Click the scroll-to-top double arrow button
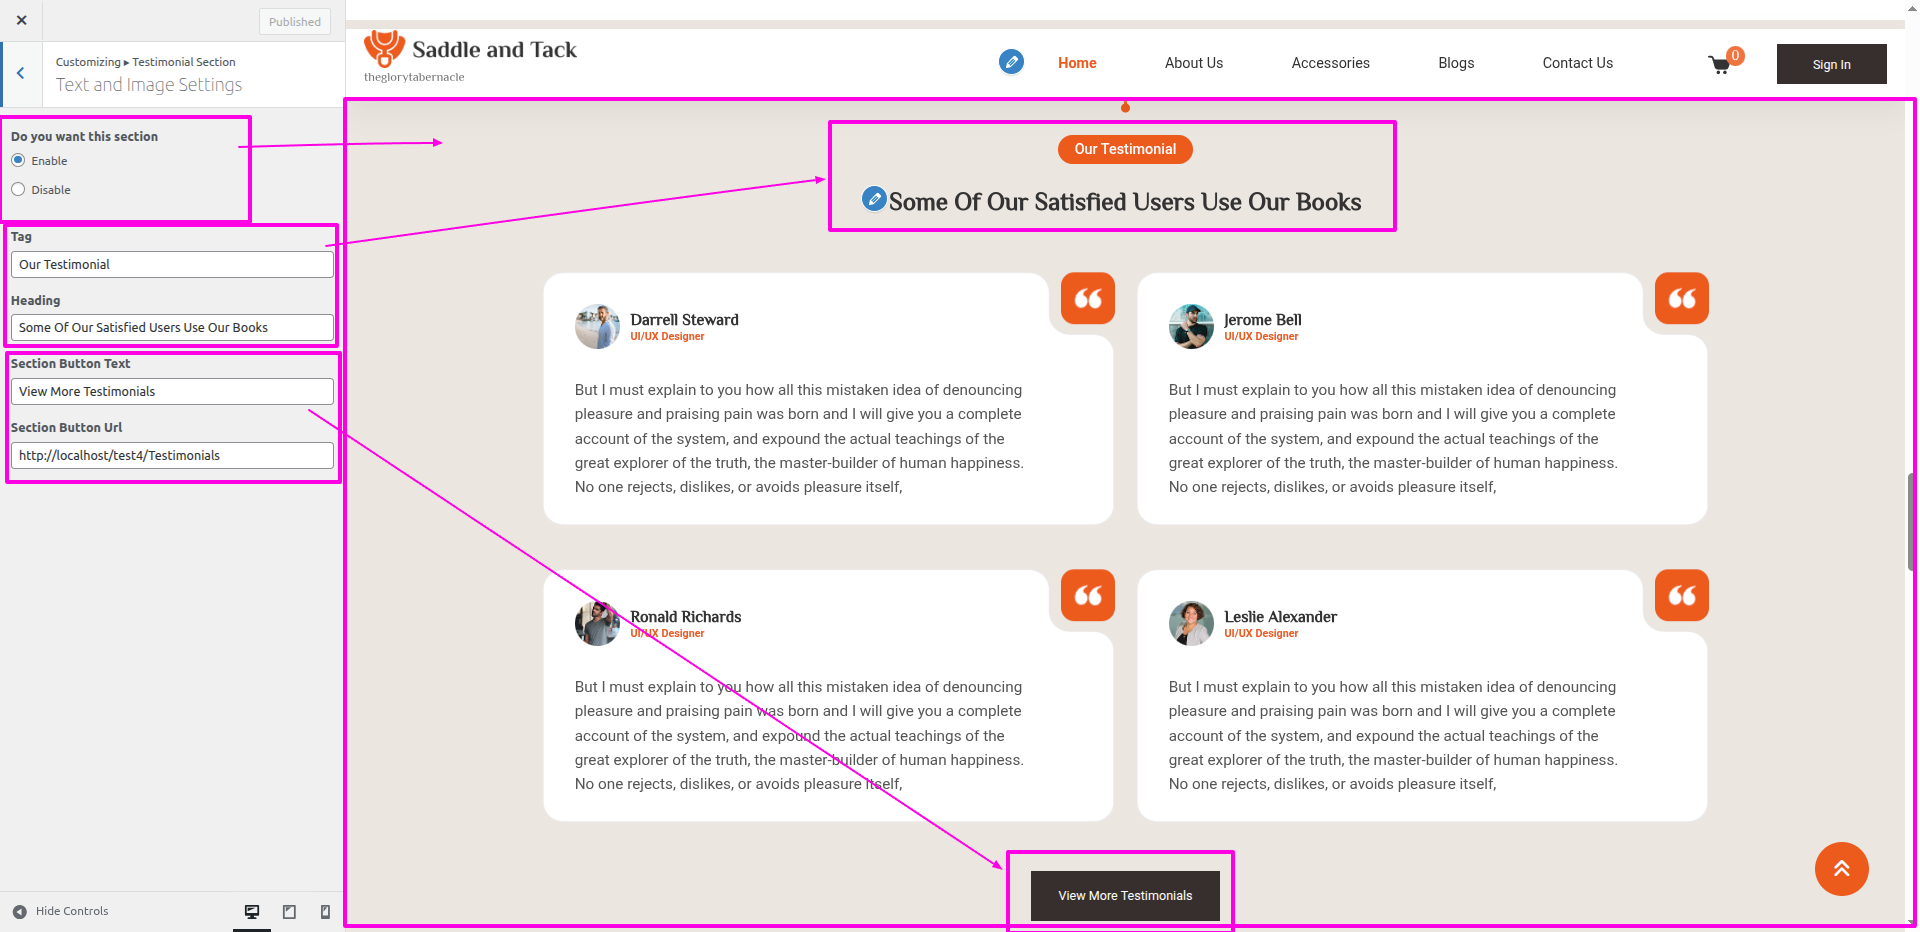The width and height of the screenshot is (1920, 932). pyautogui.click(x=1841, y=869)
